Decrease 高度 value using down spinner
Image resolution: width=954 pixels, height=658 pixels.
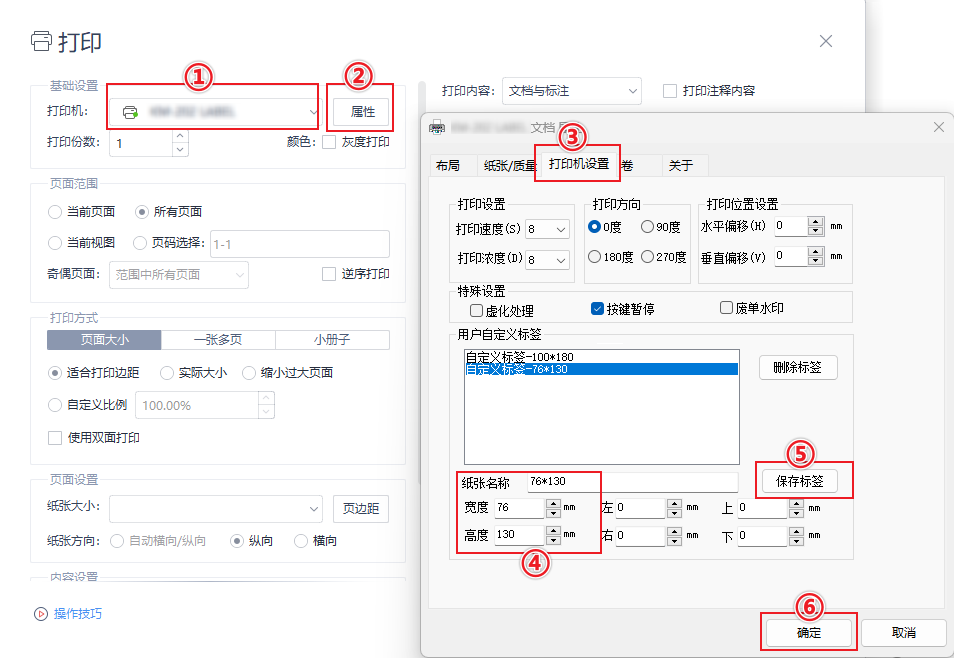point(554,540)
